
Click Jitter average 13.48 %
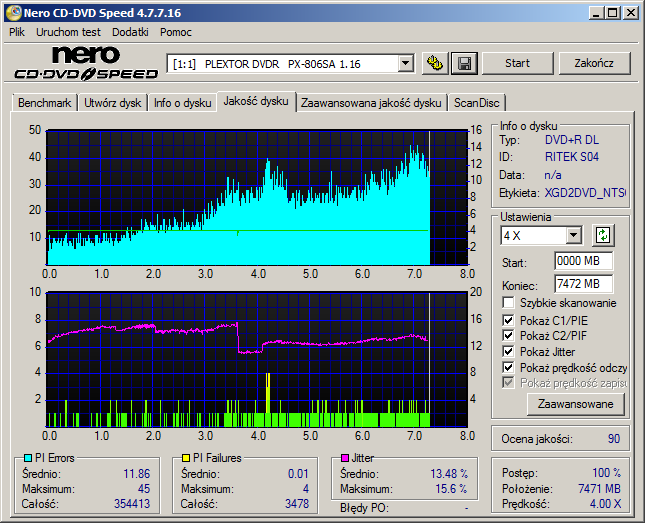pos(449,474)
